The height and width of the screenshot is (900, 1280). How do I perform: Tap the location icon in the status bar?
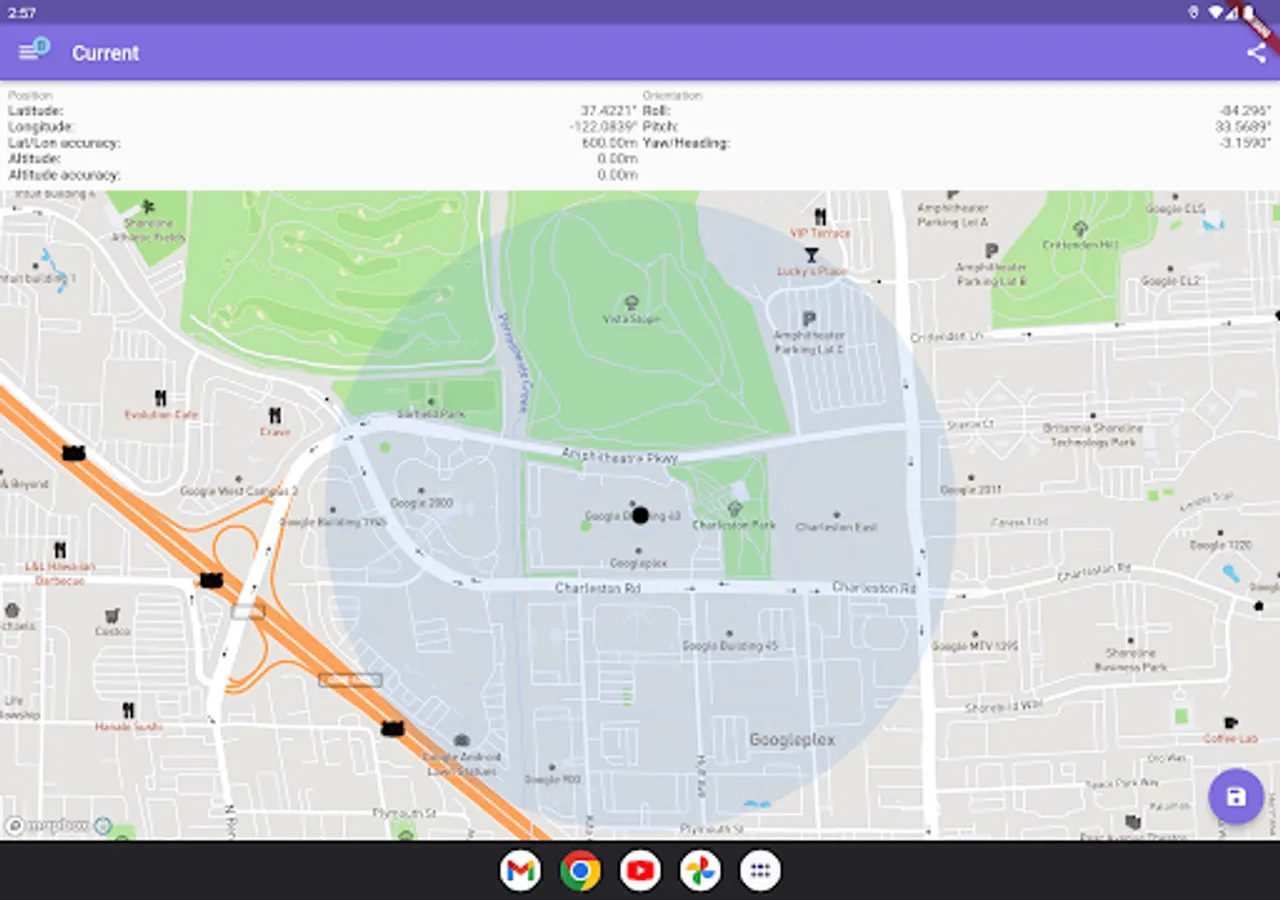tap(1193, 12)
